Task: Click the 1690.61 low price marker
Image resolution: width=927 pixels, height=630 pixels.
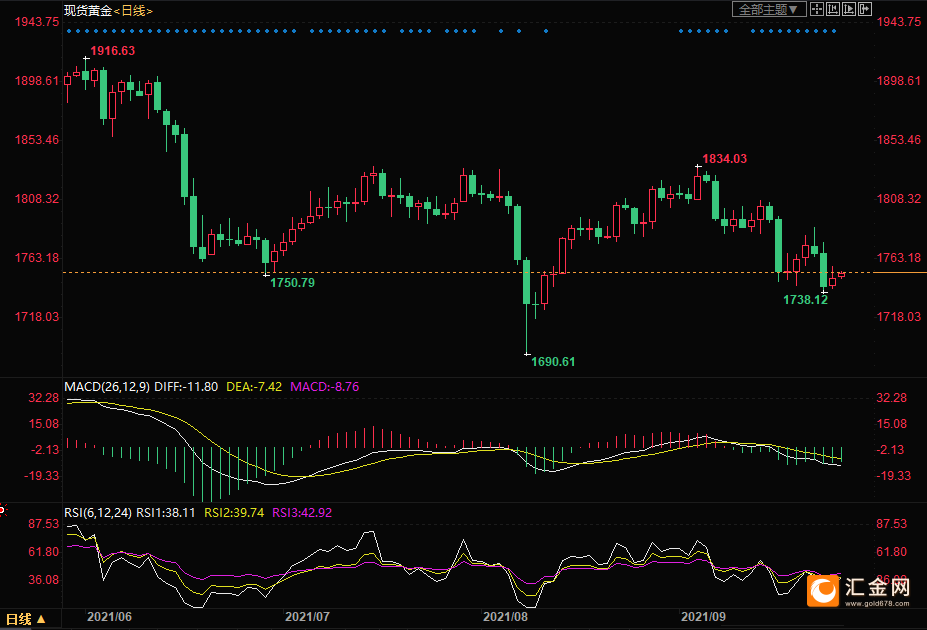Action: click(553, 362)
